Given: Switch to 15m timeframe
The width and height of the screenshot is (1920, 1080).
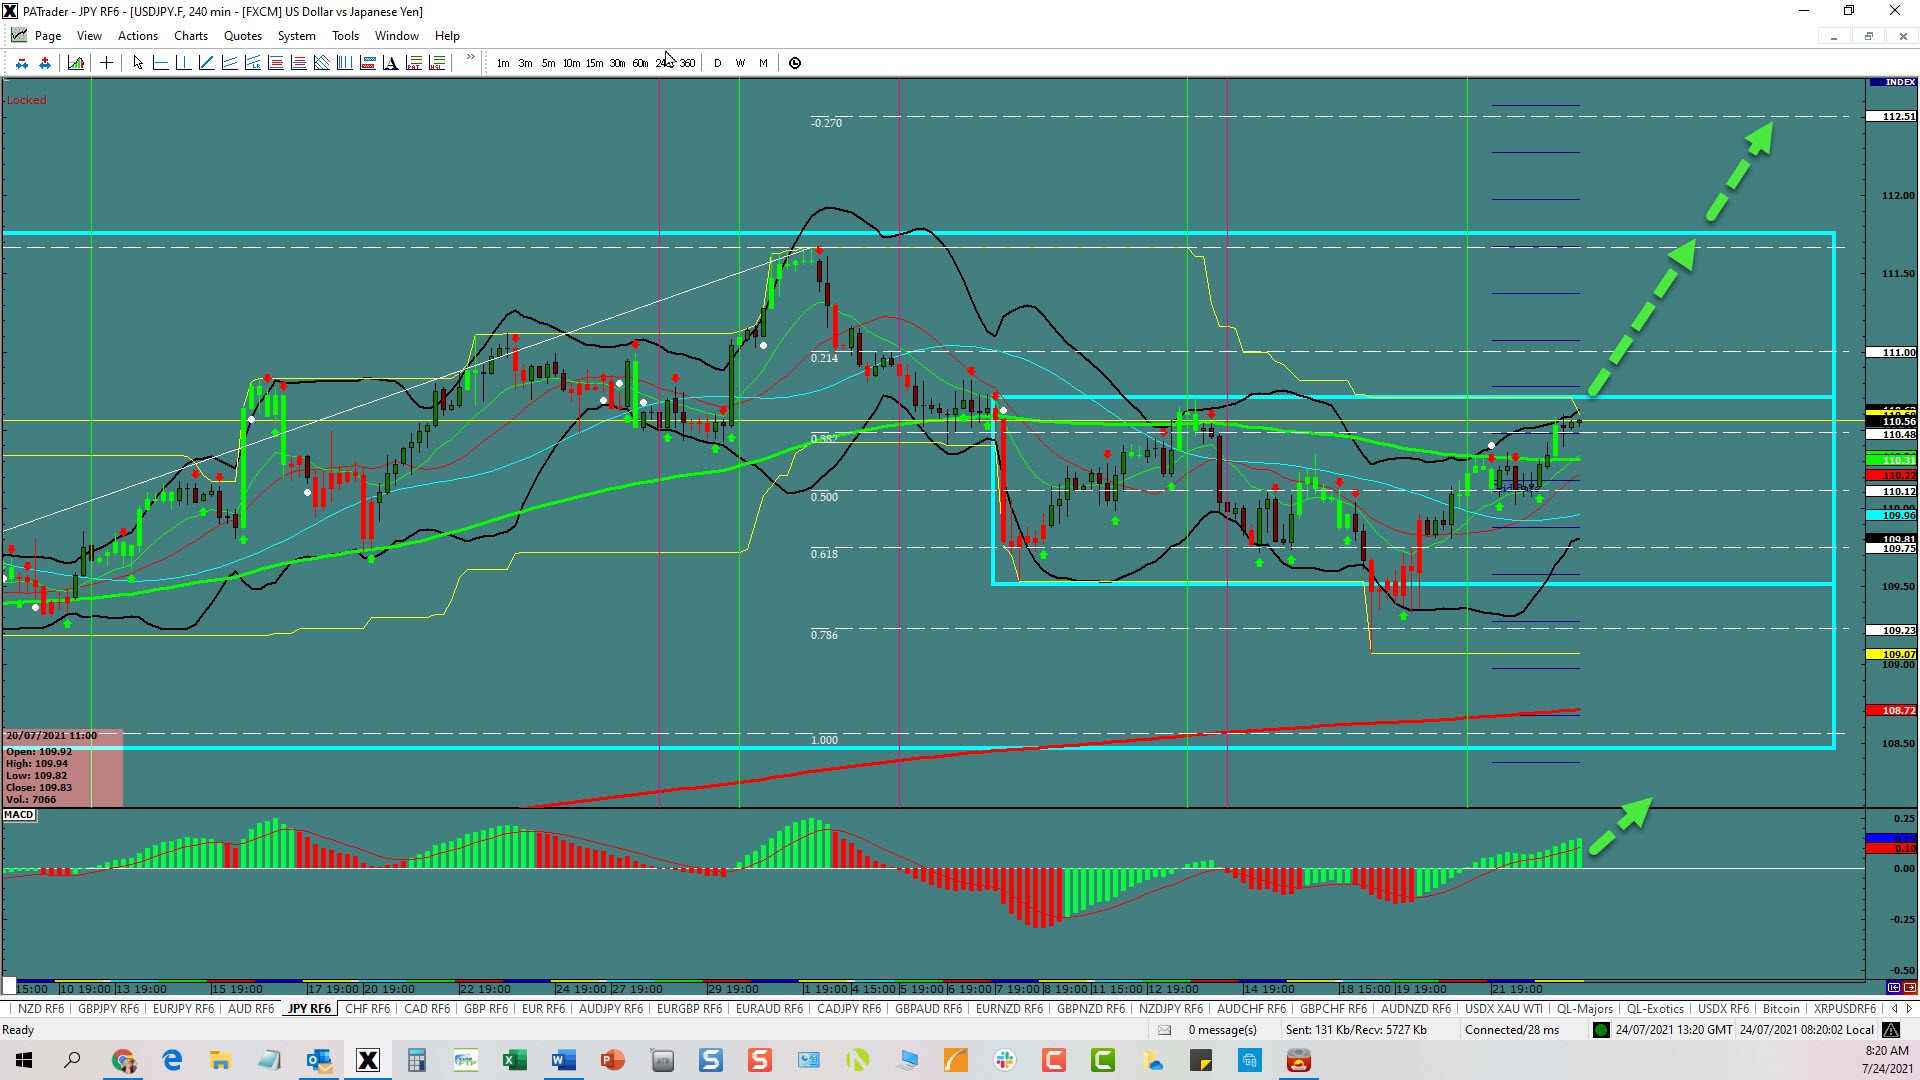Looking at the screenshot, I should 594,63.
